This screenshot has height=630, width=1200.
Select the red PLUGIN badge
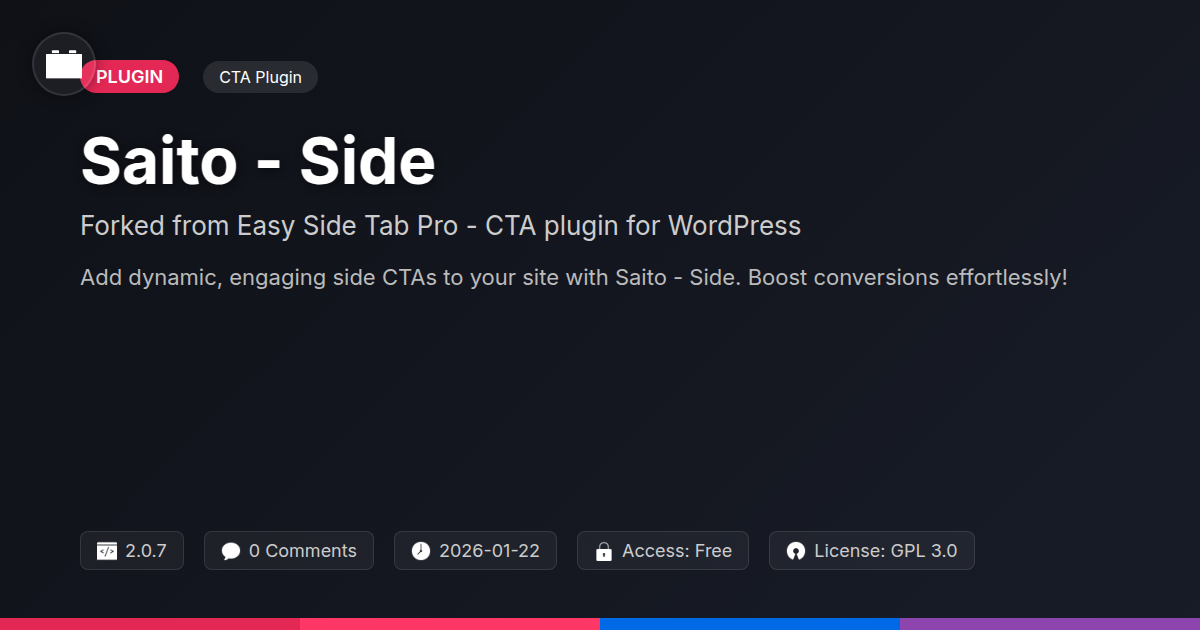click(130, 77)
